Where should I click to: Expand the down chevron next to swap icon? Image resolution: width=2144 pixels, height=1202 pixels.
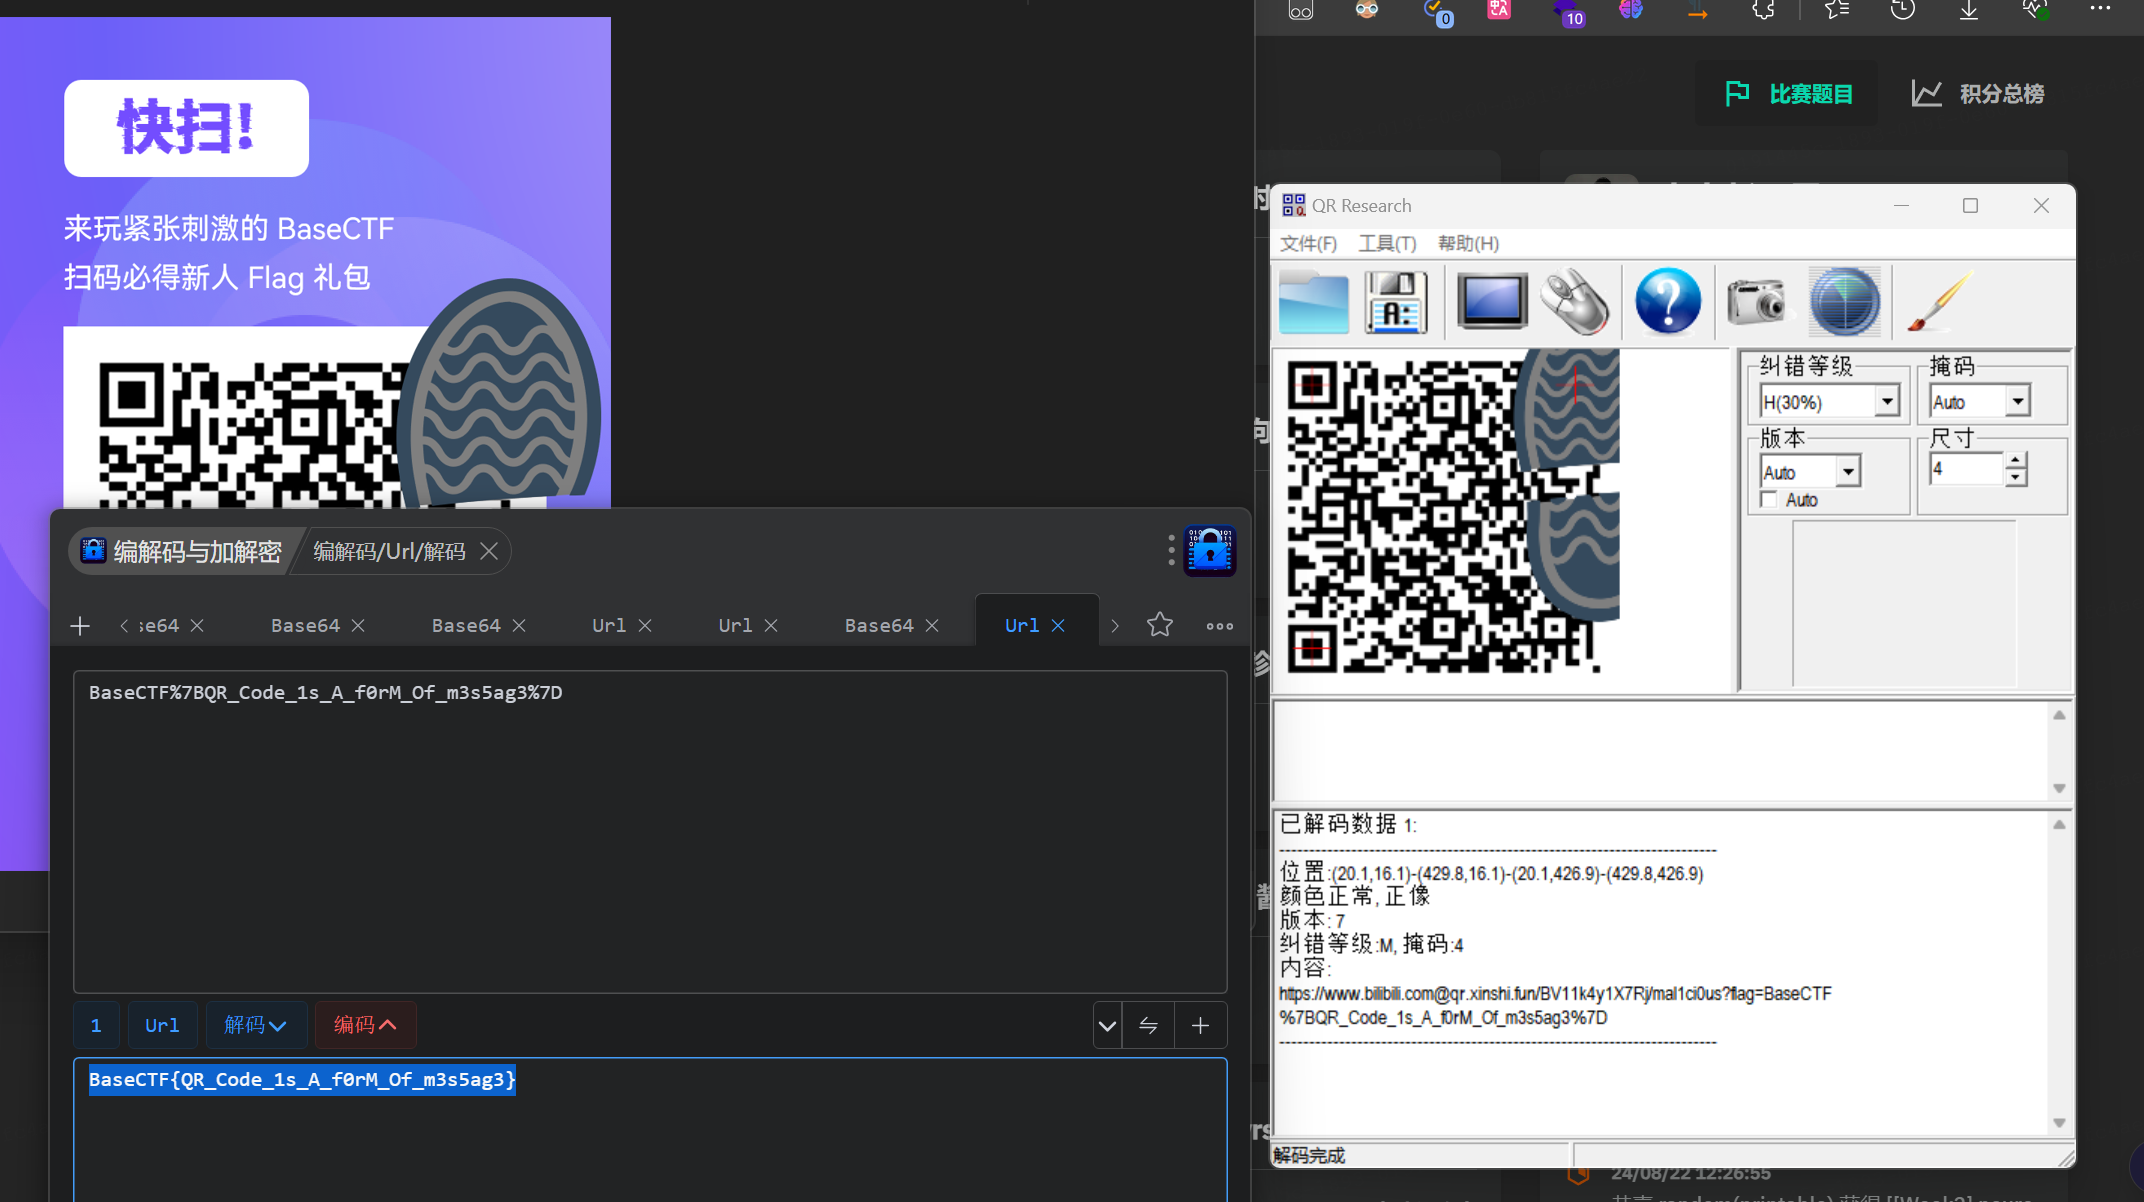[1107, 1025]
